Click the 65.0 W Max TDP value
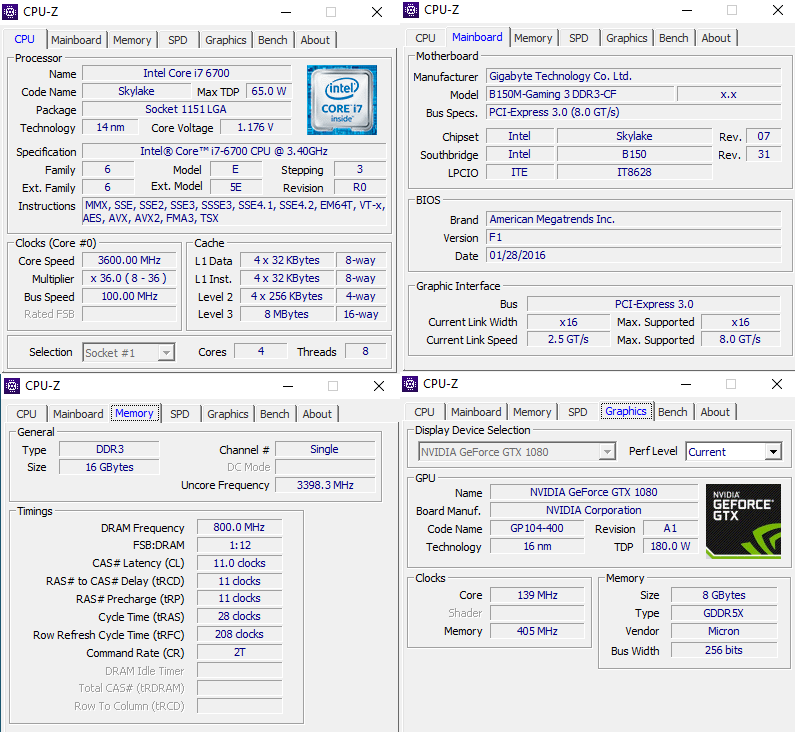The height and width of the screenshot is (732, 795). point(269,91)
